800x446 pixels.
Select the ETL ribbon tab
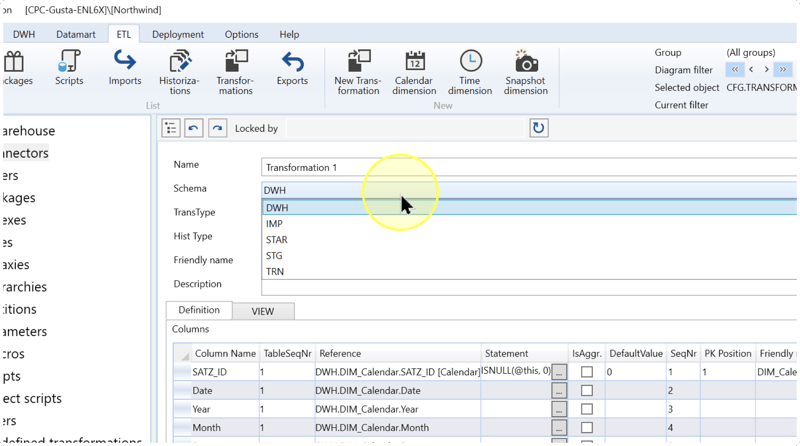(x=123, y=34)
